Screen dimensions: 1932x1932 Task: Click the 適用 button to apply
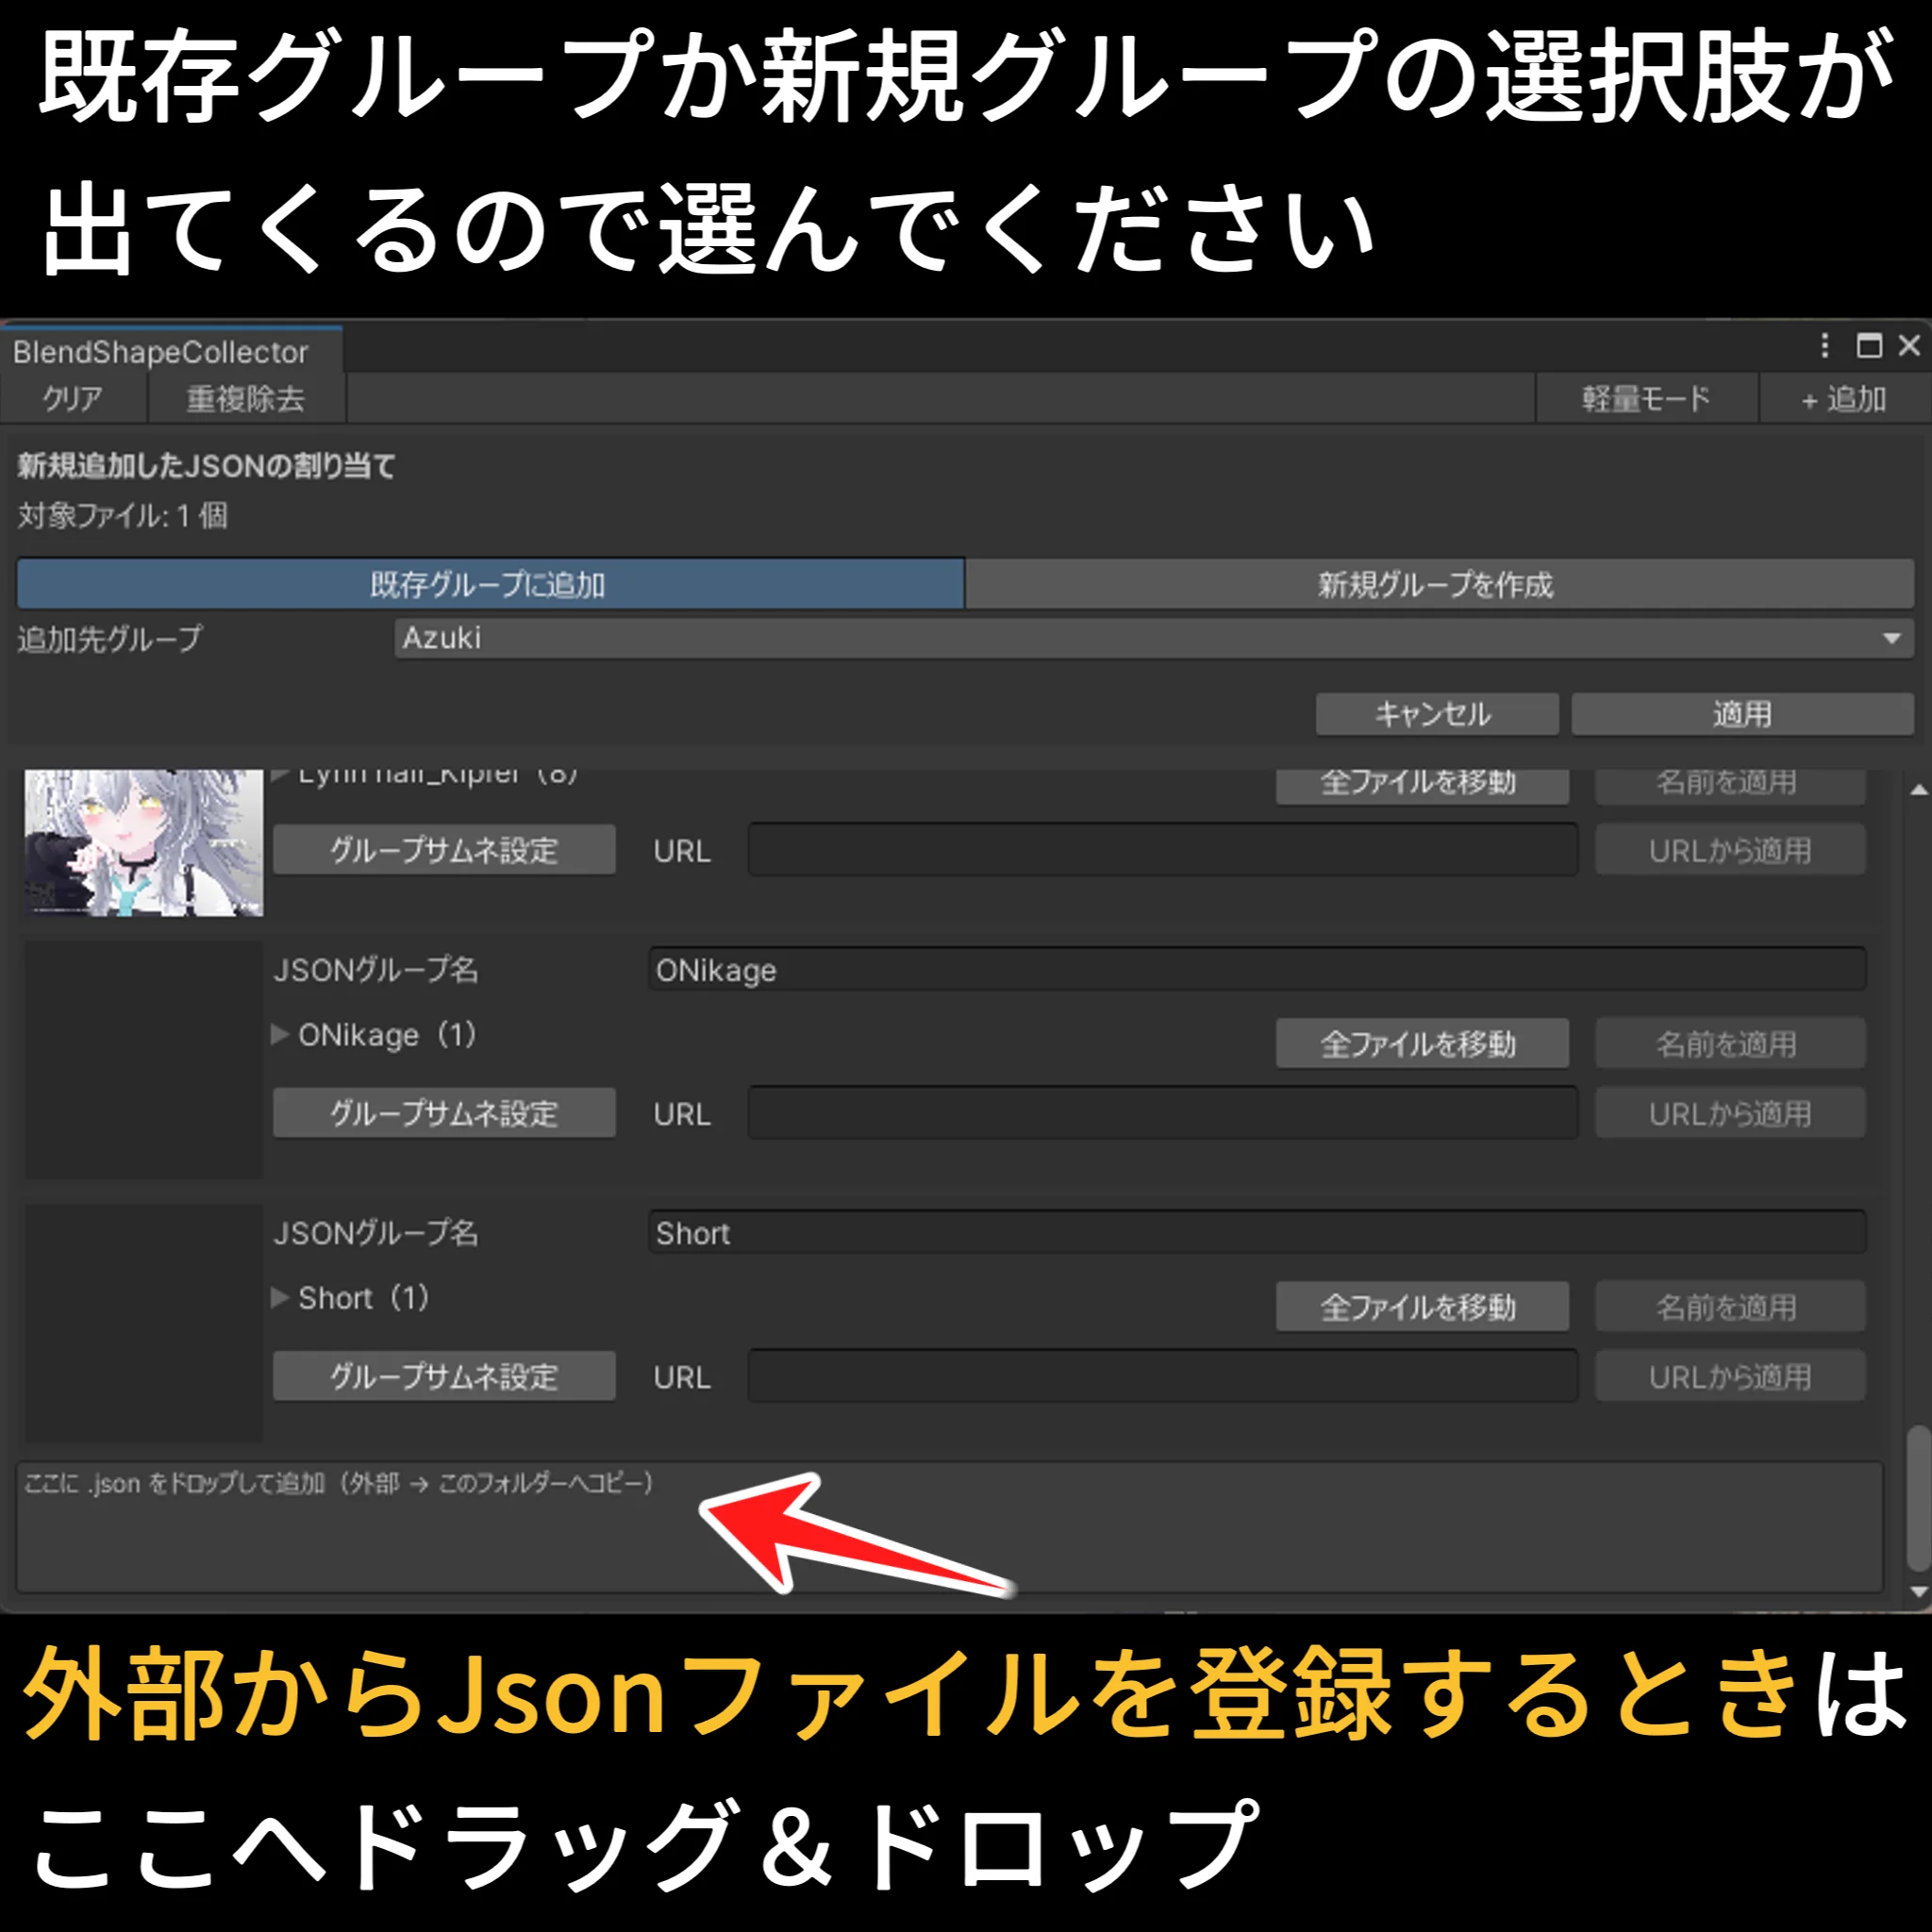[1742, 714]
